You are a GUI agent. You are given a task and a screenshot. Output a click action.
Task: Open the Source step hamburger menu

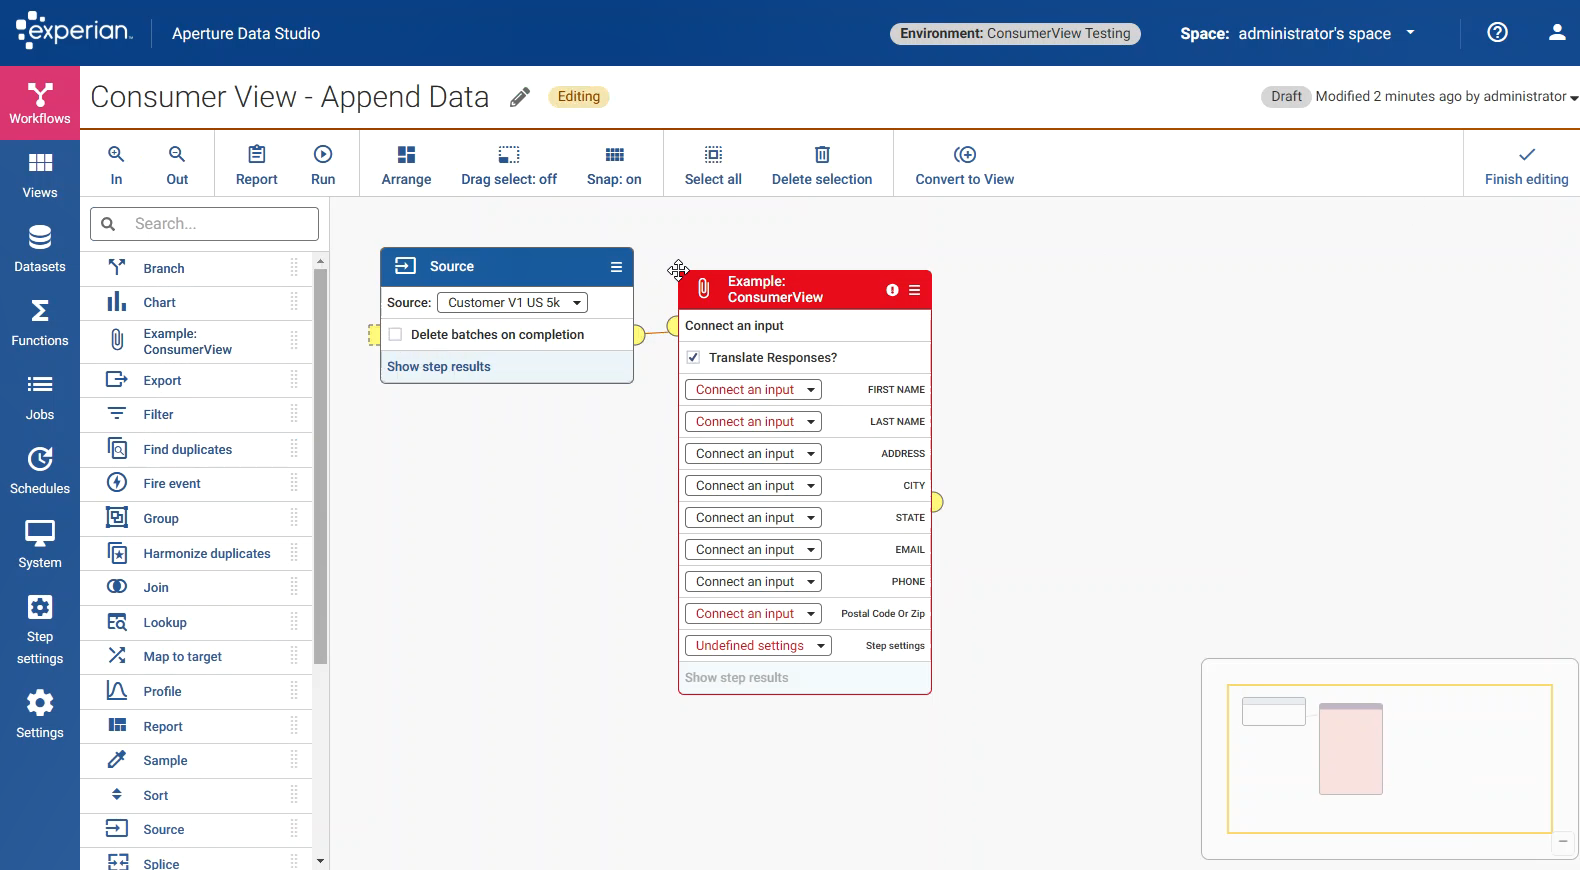click(616, 267)
